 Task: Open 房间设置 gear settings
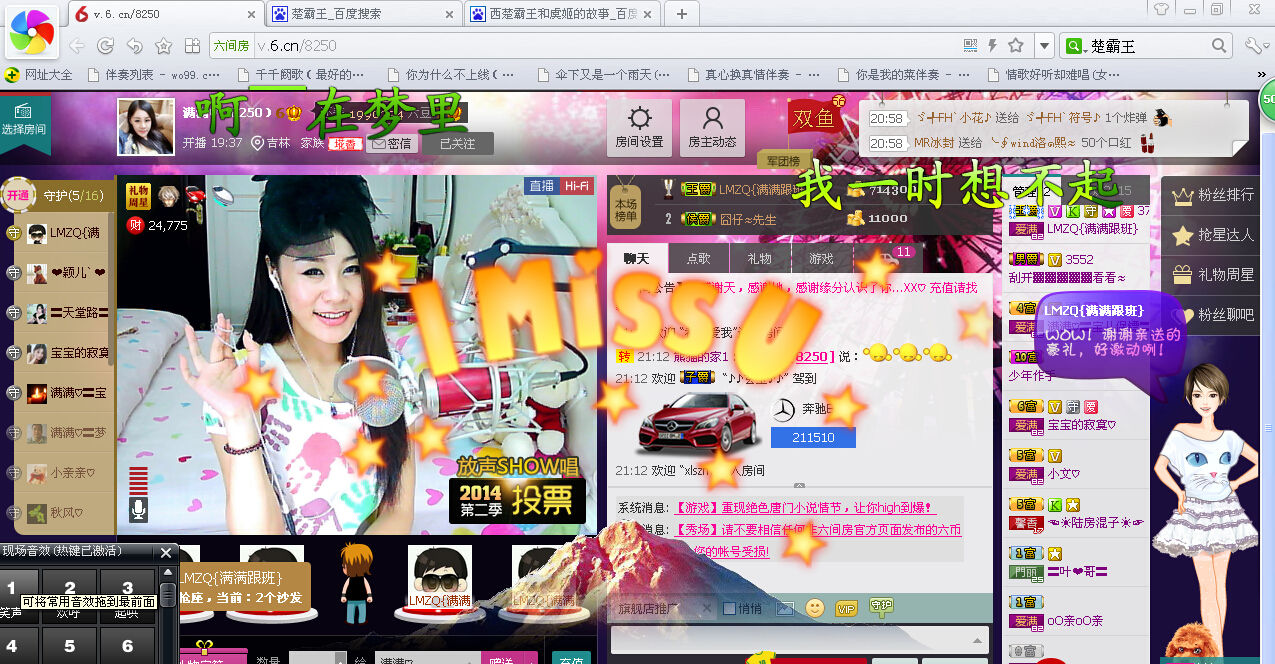click(639, 127)
